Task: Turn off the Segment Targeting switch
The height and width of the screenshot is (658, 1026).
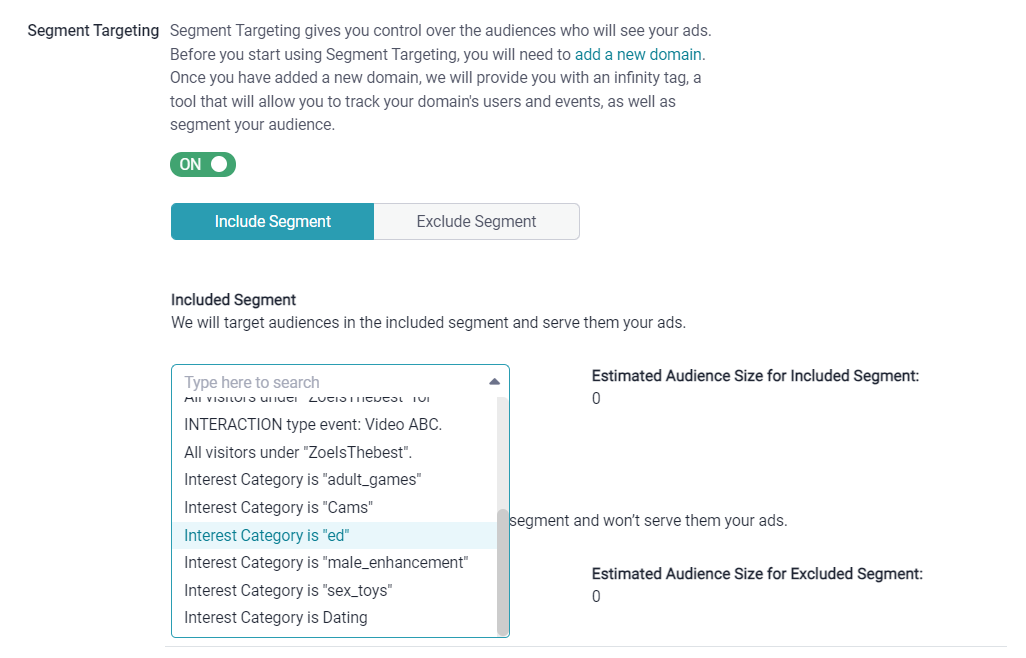Action: click(203, 164)
